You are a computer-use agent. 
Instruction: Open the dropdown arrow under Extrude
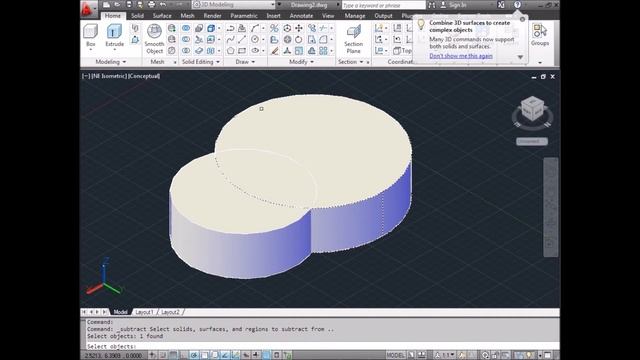[x=114, y=49]
